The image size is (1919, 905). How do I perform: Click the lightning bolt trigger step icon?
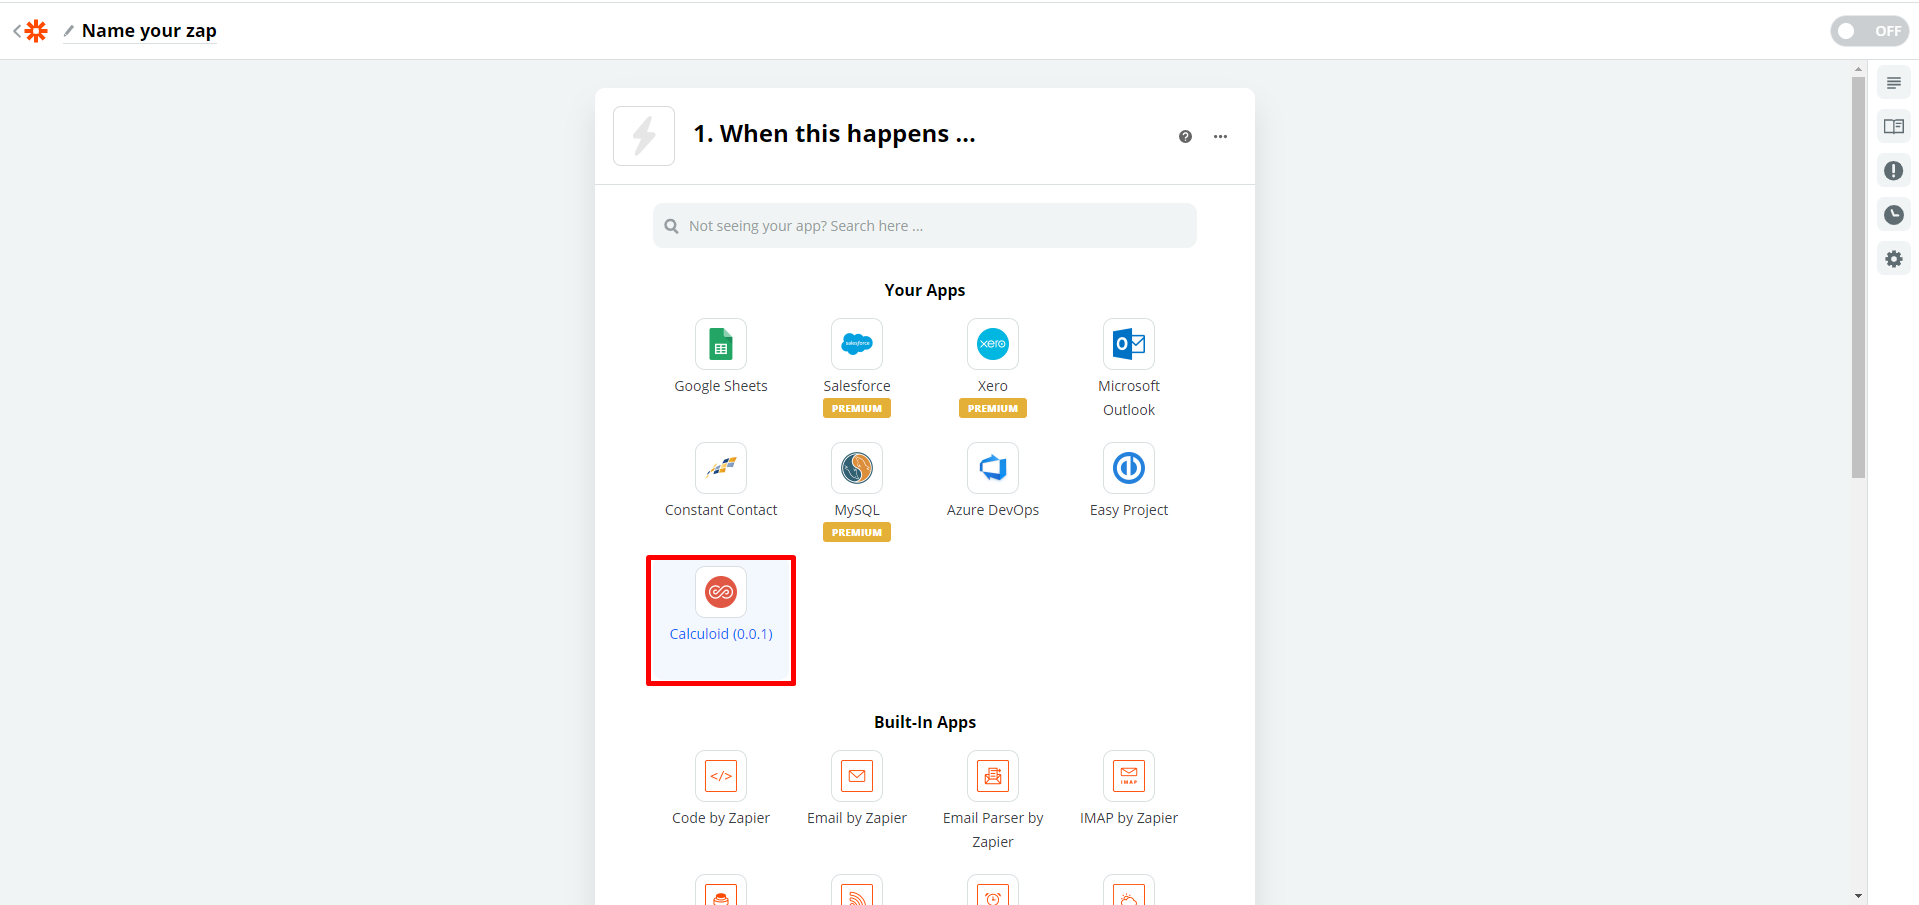point(644,136)
